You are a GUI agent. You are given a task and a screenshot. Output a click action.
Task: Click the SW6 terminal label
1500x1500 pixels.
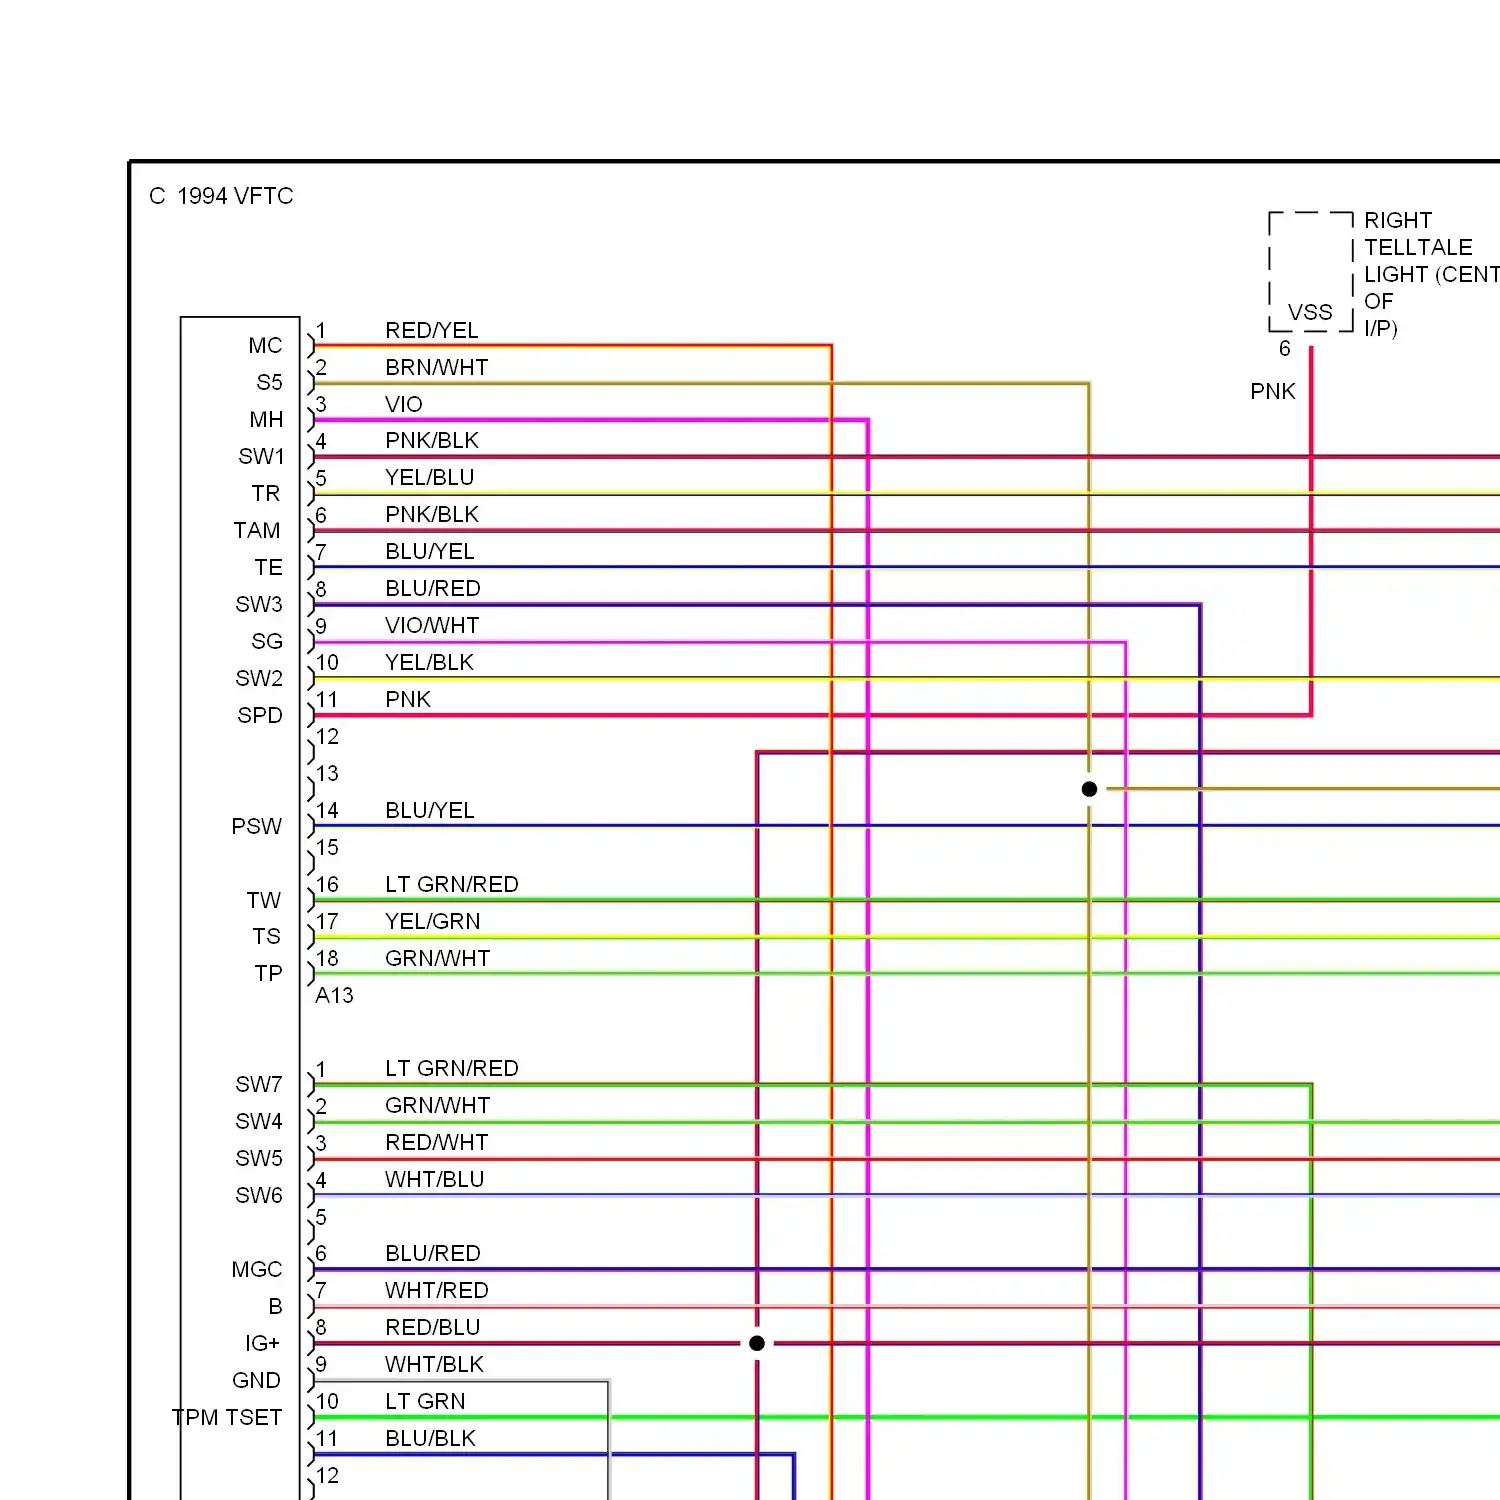259,1195
